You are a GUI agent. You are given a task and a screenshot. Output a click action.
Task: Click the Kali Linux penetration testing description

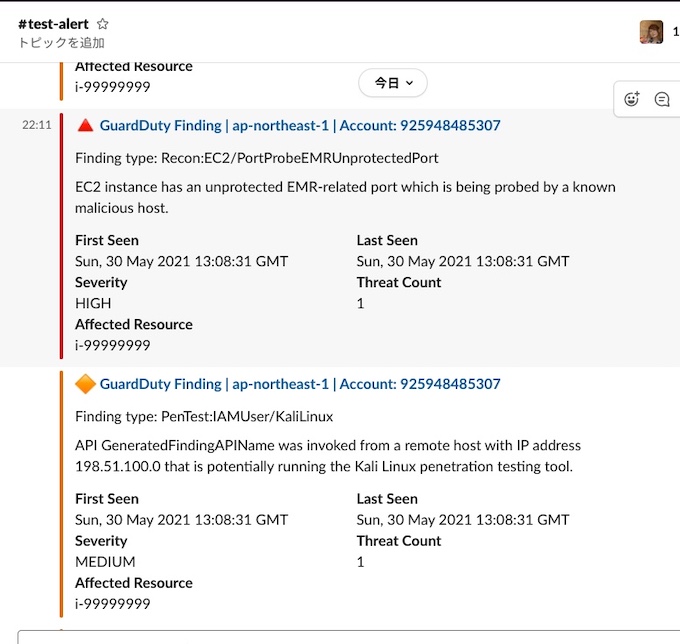328,456
